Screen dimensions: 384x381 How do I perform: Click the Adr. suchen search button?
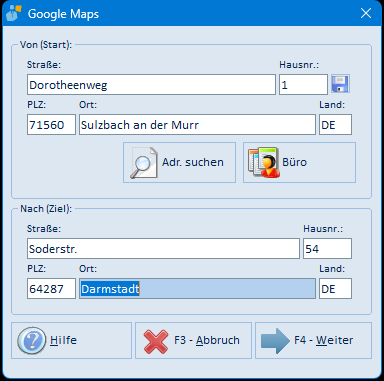[179, 162]
